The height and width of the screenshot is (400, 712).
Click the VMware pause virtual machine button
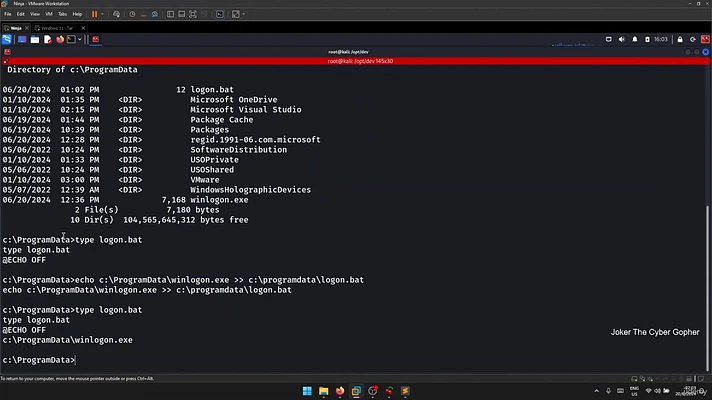94,15
